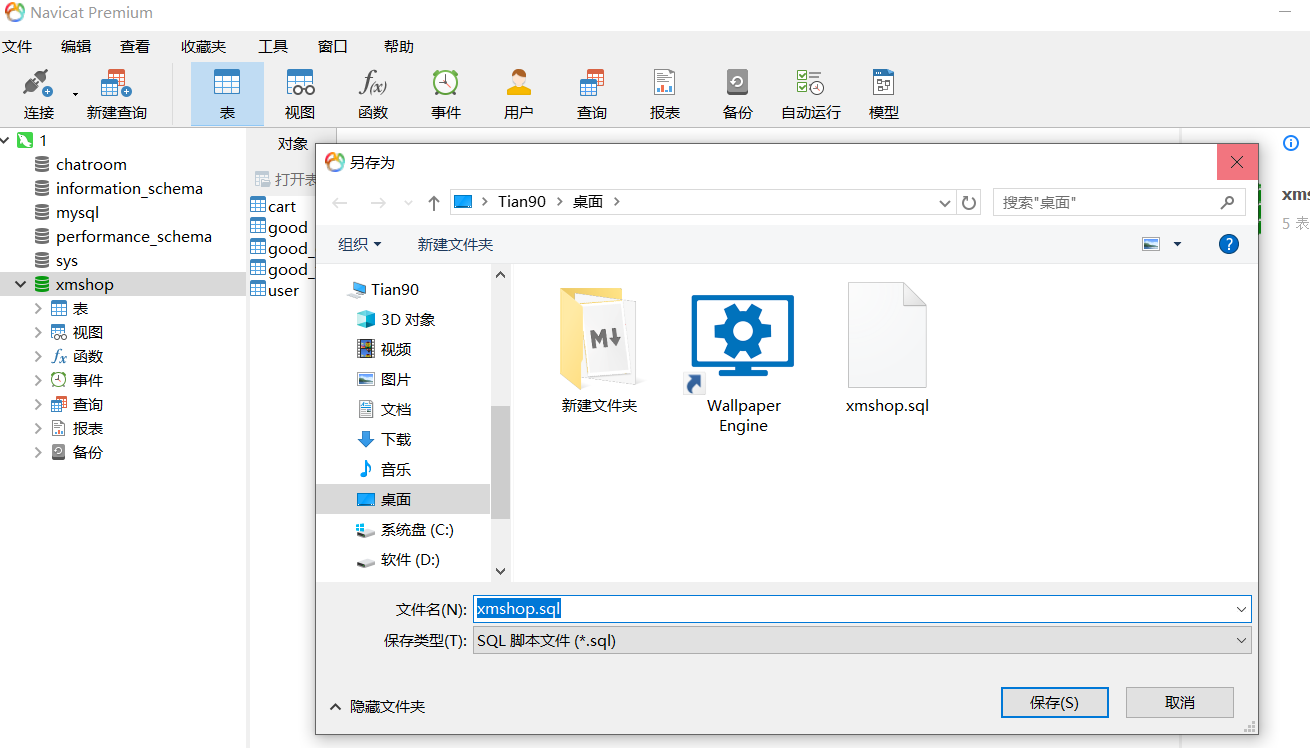Select the 用户 (Users) toolbar icon
Image resolution: width=1310 pixels, height=748 pixels.
[x=518, y=92]
